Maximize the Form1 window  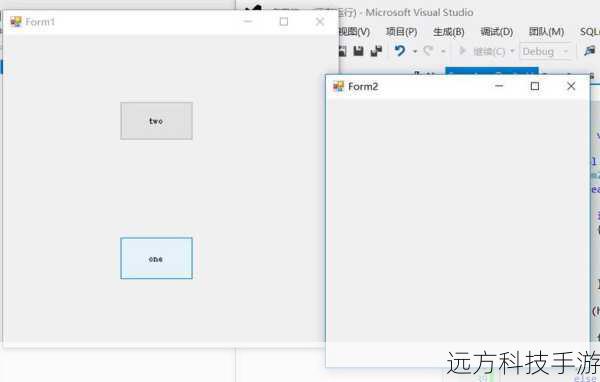[284, 21]
